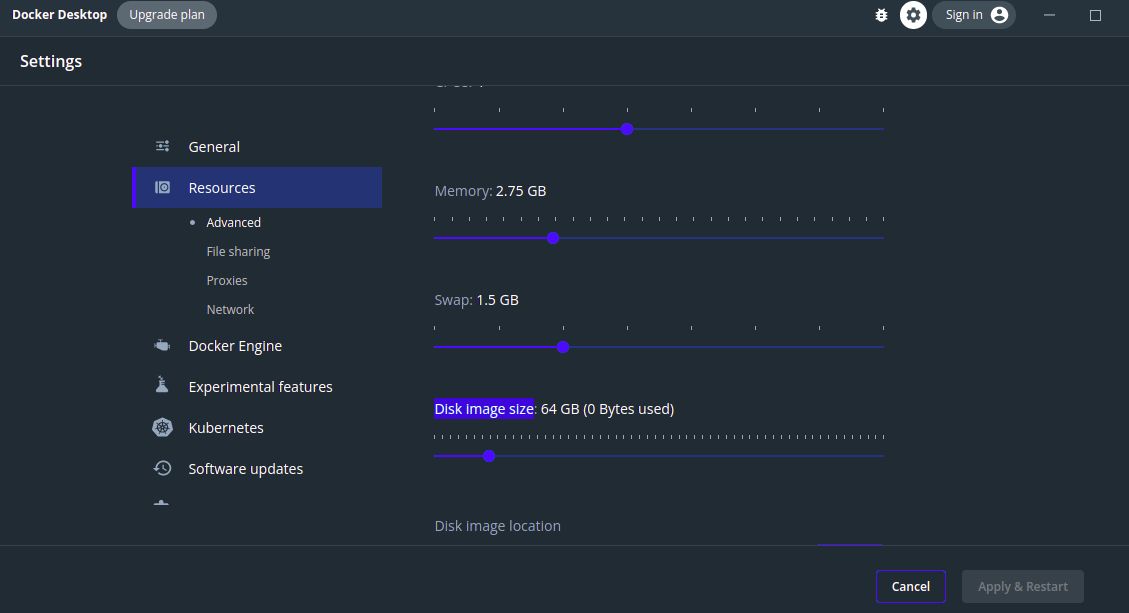Select Proxies under Resources
This screenshot has height=613, width=1129.
(227, 280)
